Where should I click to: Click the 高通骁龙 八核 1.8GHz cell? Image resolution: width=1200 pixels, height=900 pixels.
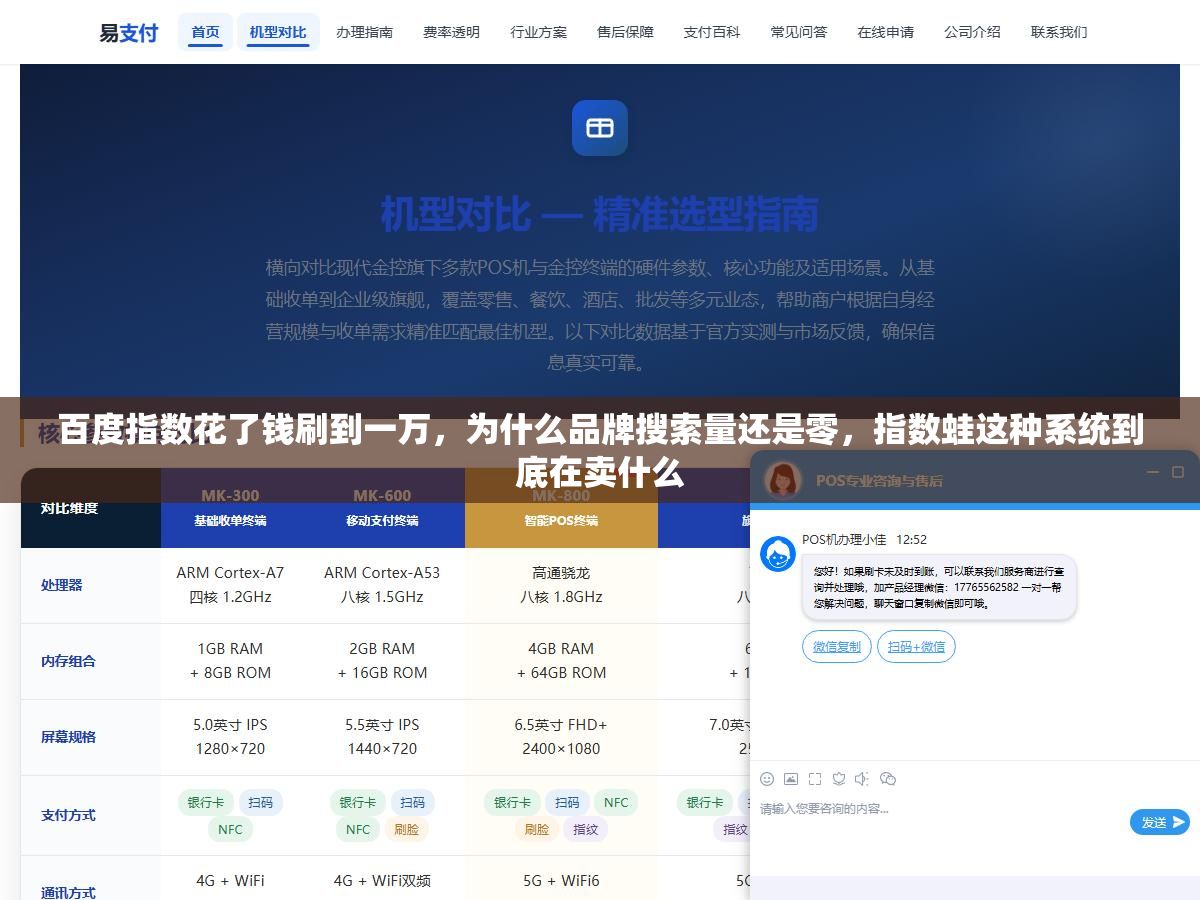(x=561, y=585)
